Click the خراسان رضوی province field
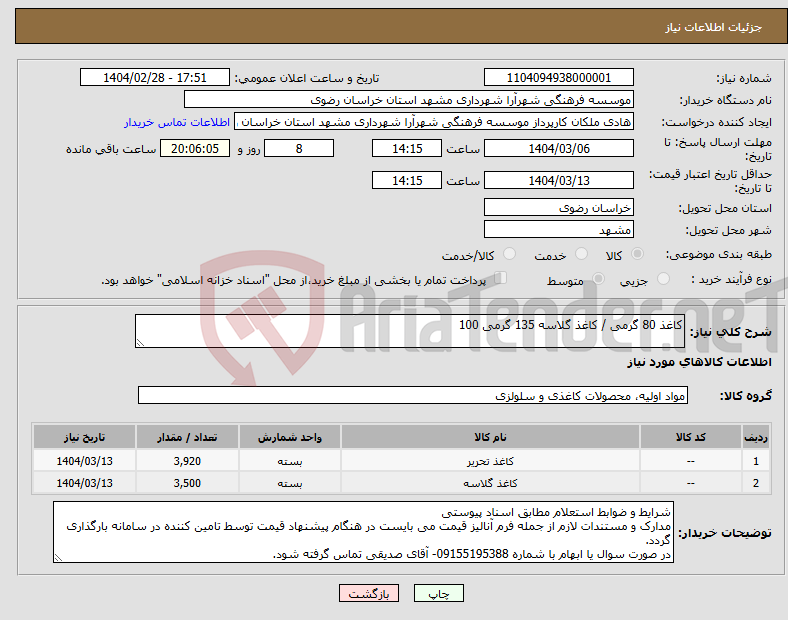 558,207
